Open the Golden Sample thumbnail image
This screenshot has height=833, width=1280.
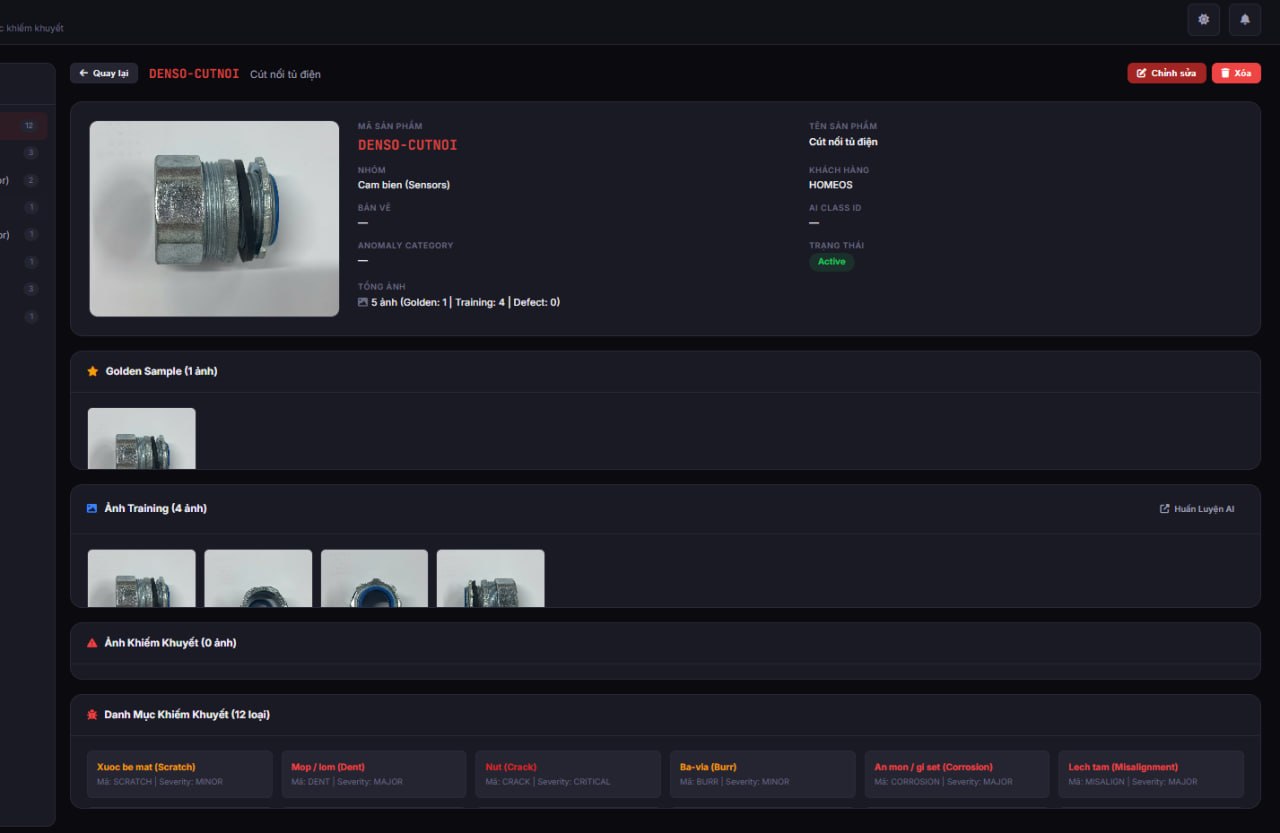click(x=142, y=438)
